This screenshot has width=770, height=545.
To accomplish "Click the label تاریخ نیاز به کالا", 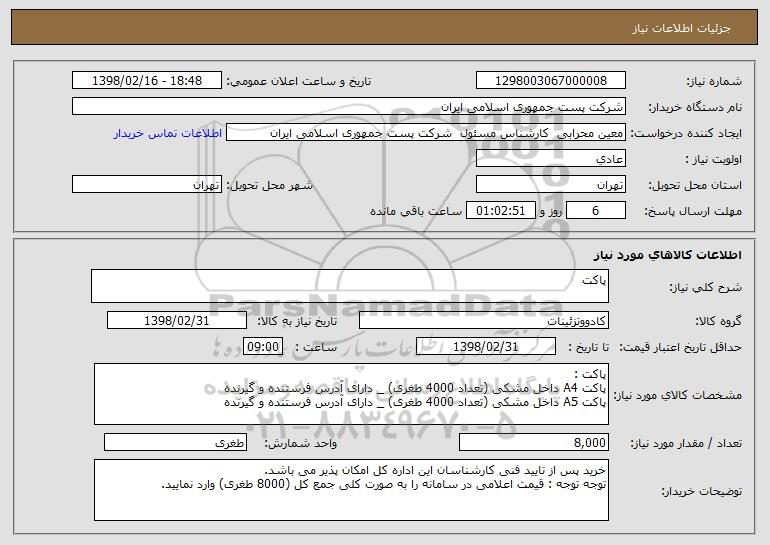I will 297,321.
